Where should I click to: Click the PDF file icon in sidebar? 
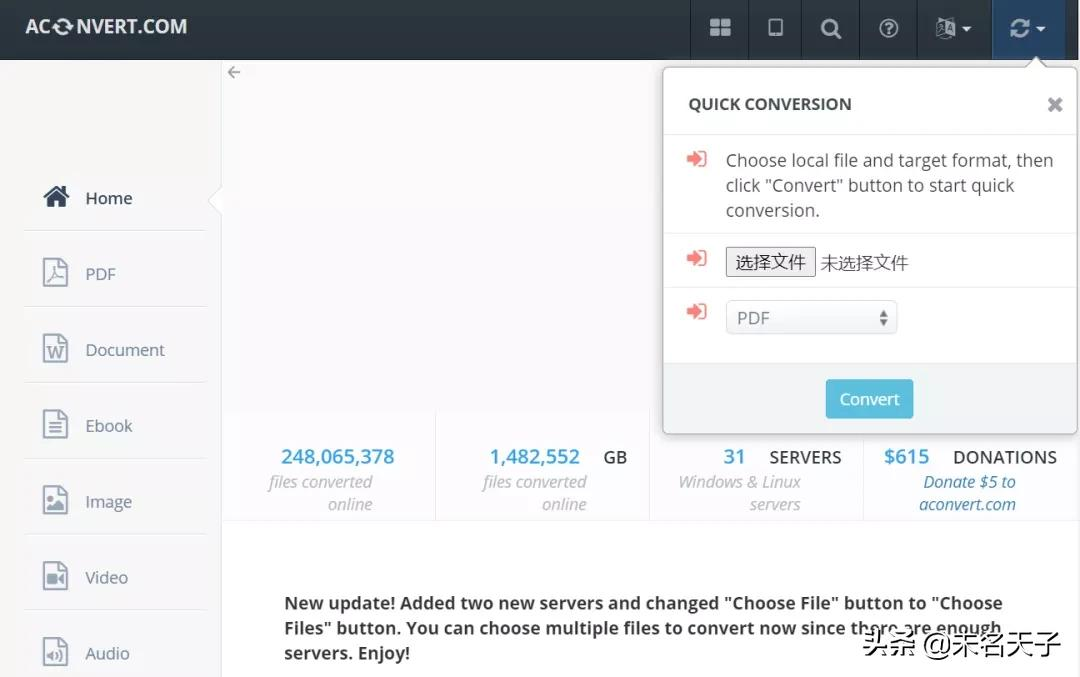[x=55, y=273]
